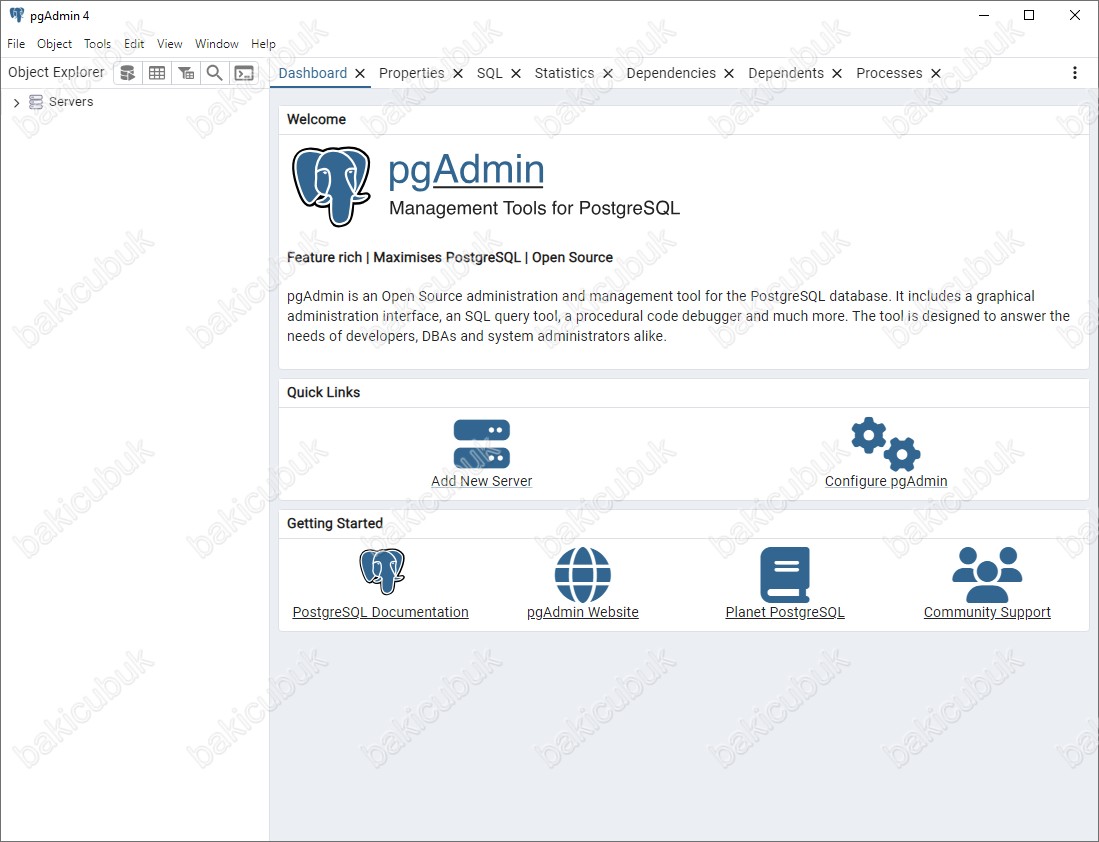
Task: Open the View menu
Action: [170, 43]
